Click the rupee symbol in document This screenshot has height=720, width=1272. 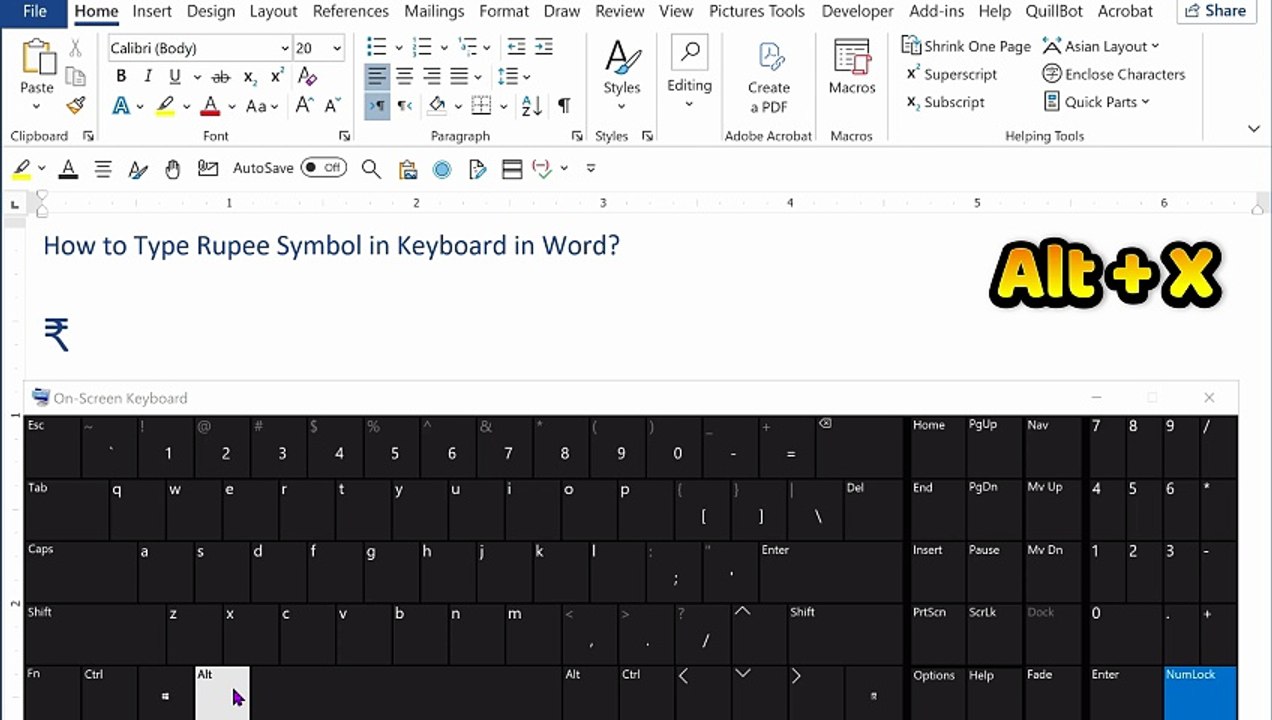(x=57, y=334)
